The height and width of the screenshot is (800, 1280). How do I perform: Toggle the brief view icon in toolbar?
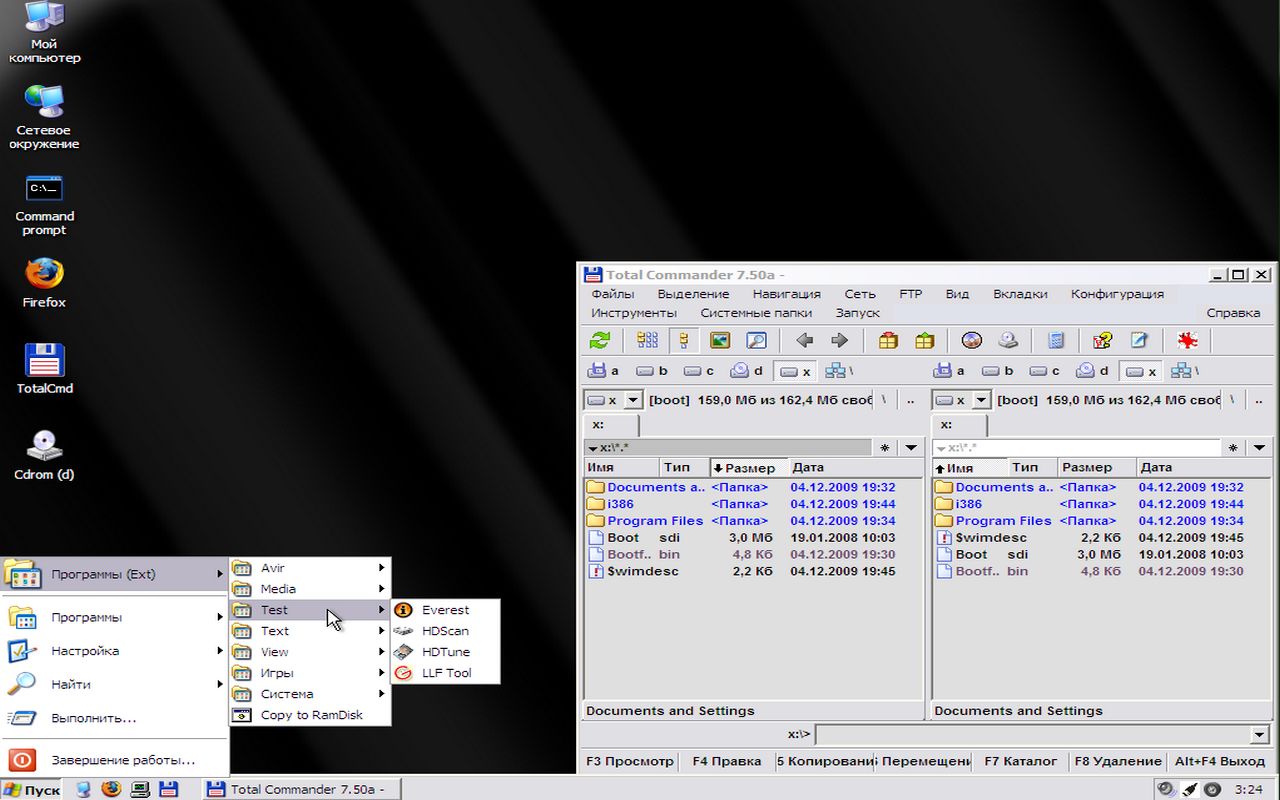click(647, 341)
